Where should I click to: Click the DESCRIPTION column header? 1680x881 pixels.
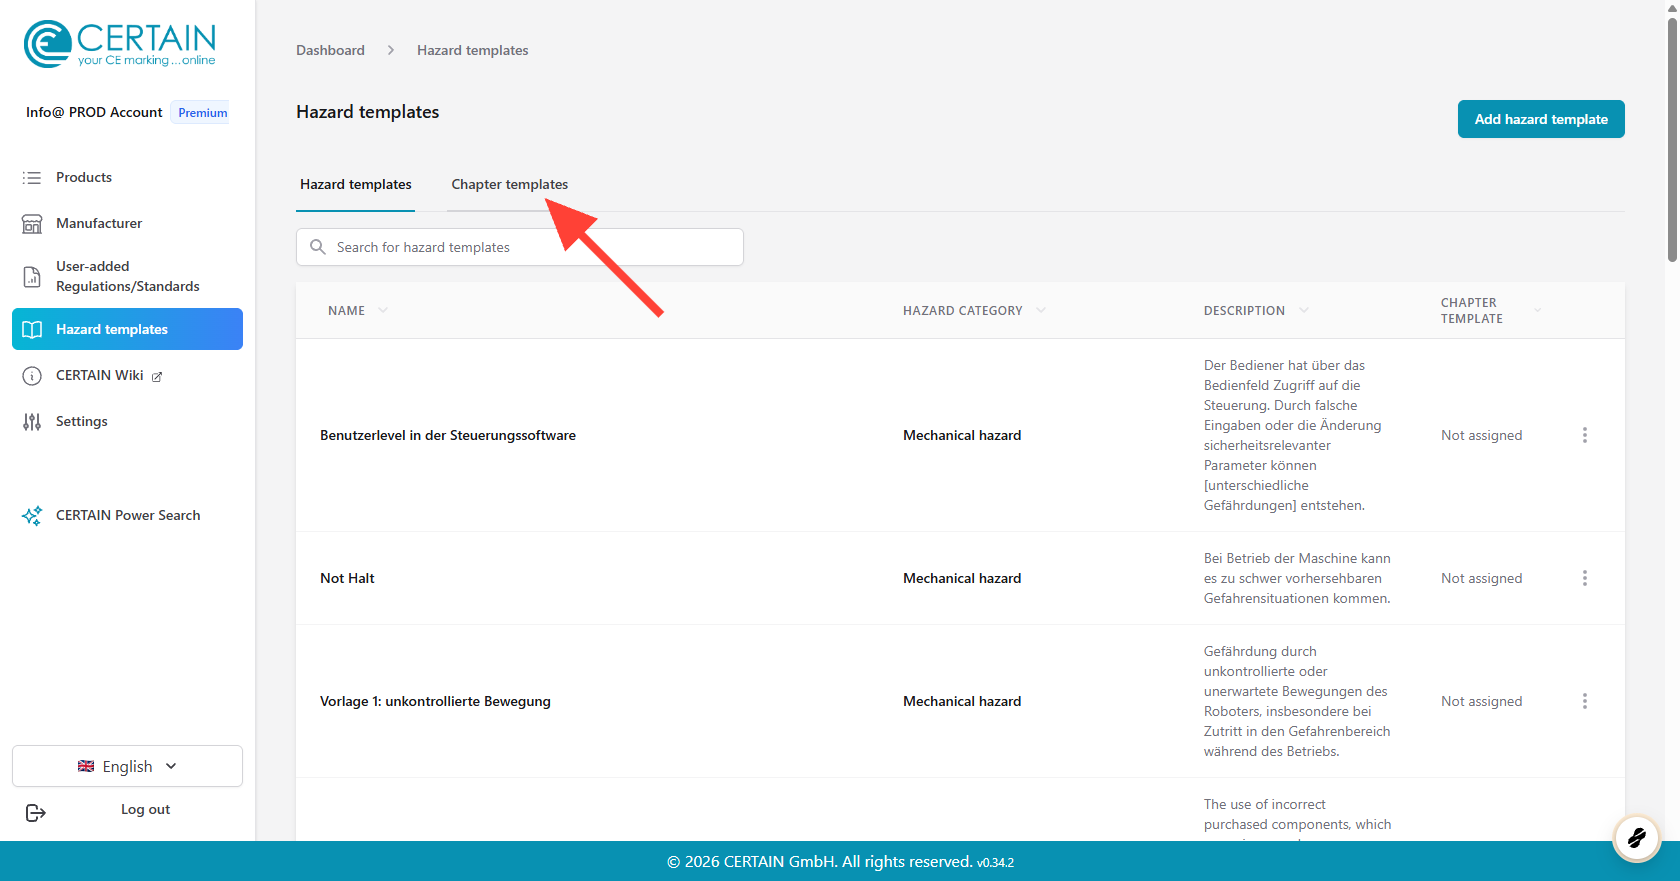1244,311
